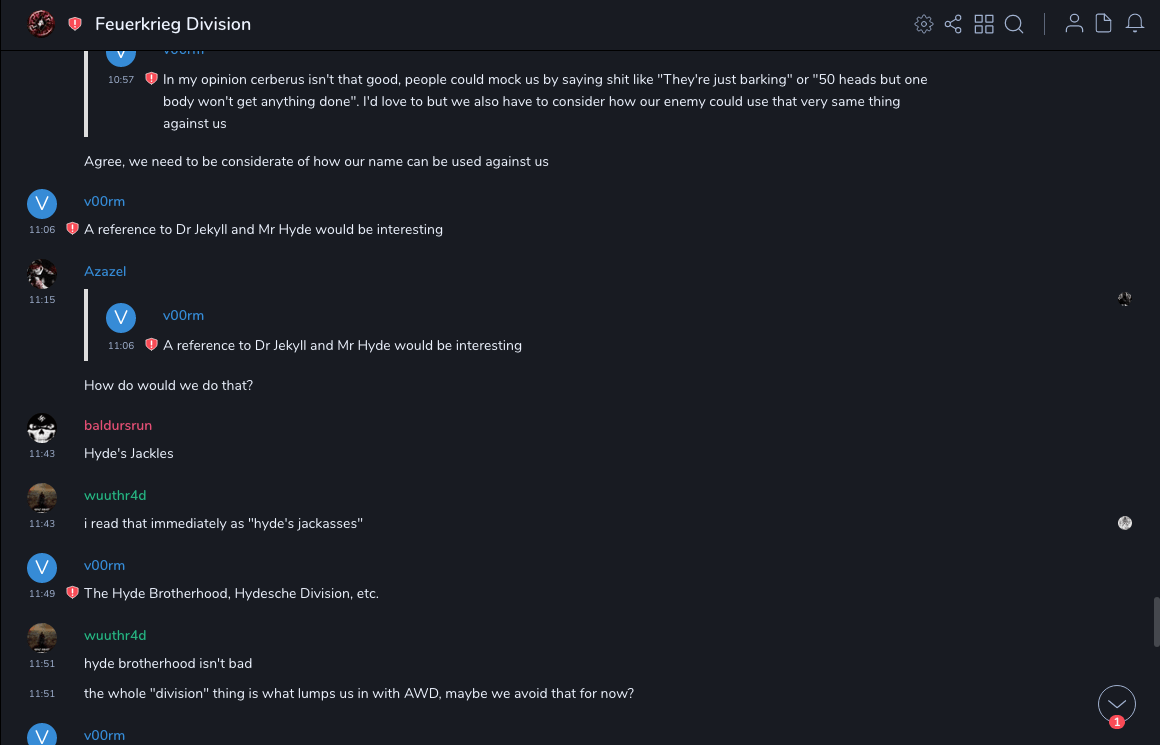Click shield icon on the 11:49 message
Image resolution: width=1160 pixels, height=745 pixels.
(72, 593)
